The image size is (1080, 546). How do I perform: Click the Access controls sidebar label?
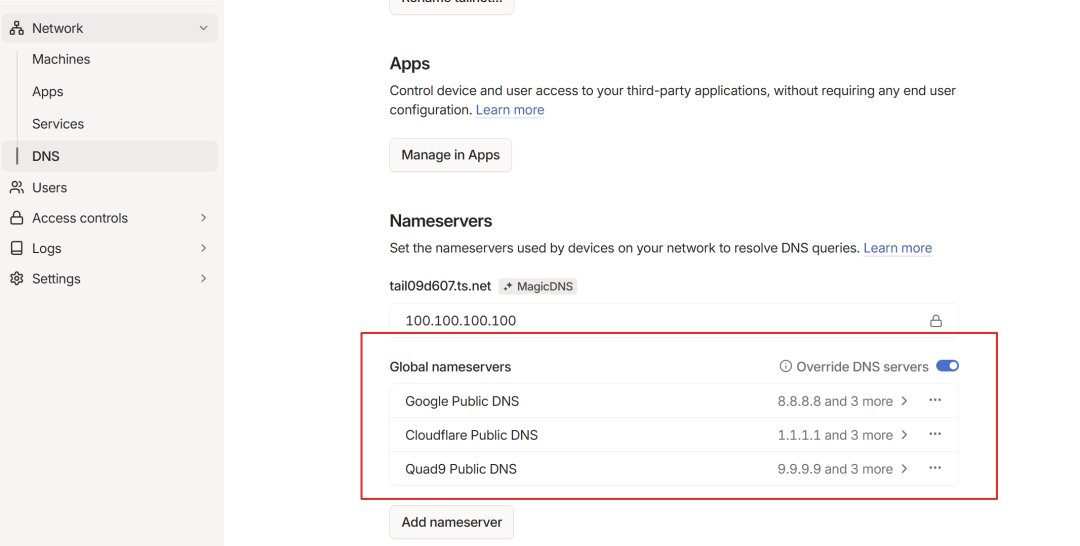tap(80, 218)
